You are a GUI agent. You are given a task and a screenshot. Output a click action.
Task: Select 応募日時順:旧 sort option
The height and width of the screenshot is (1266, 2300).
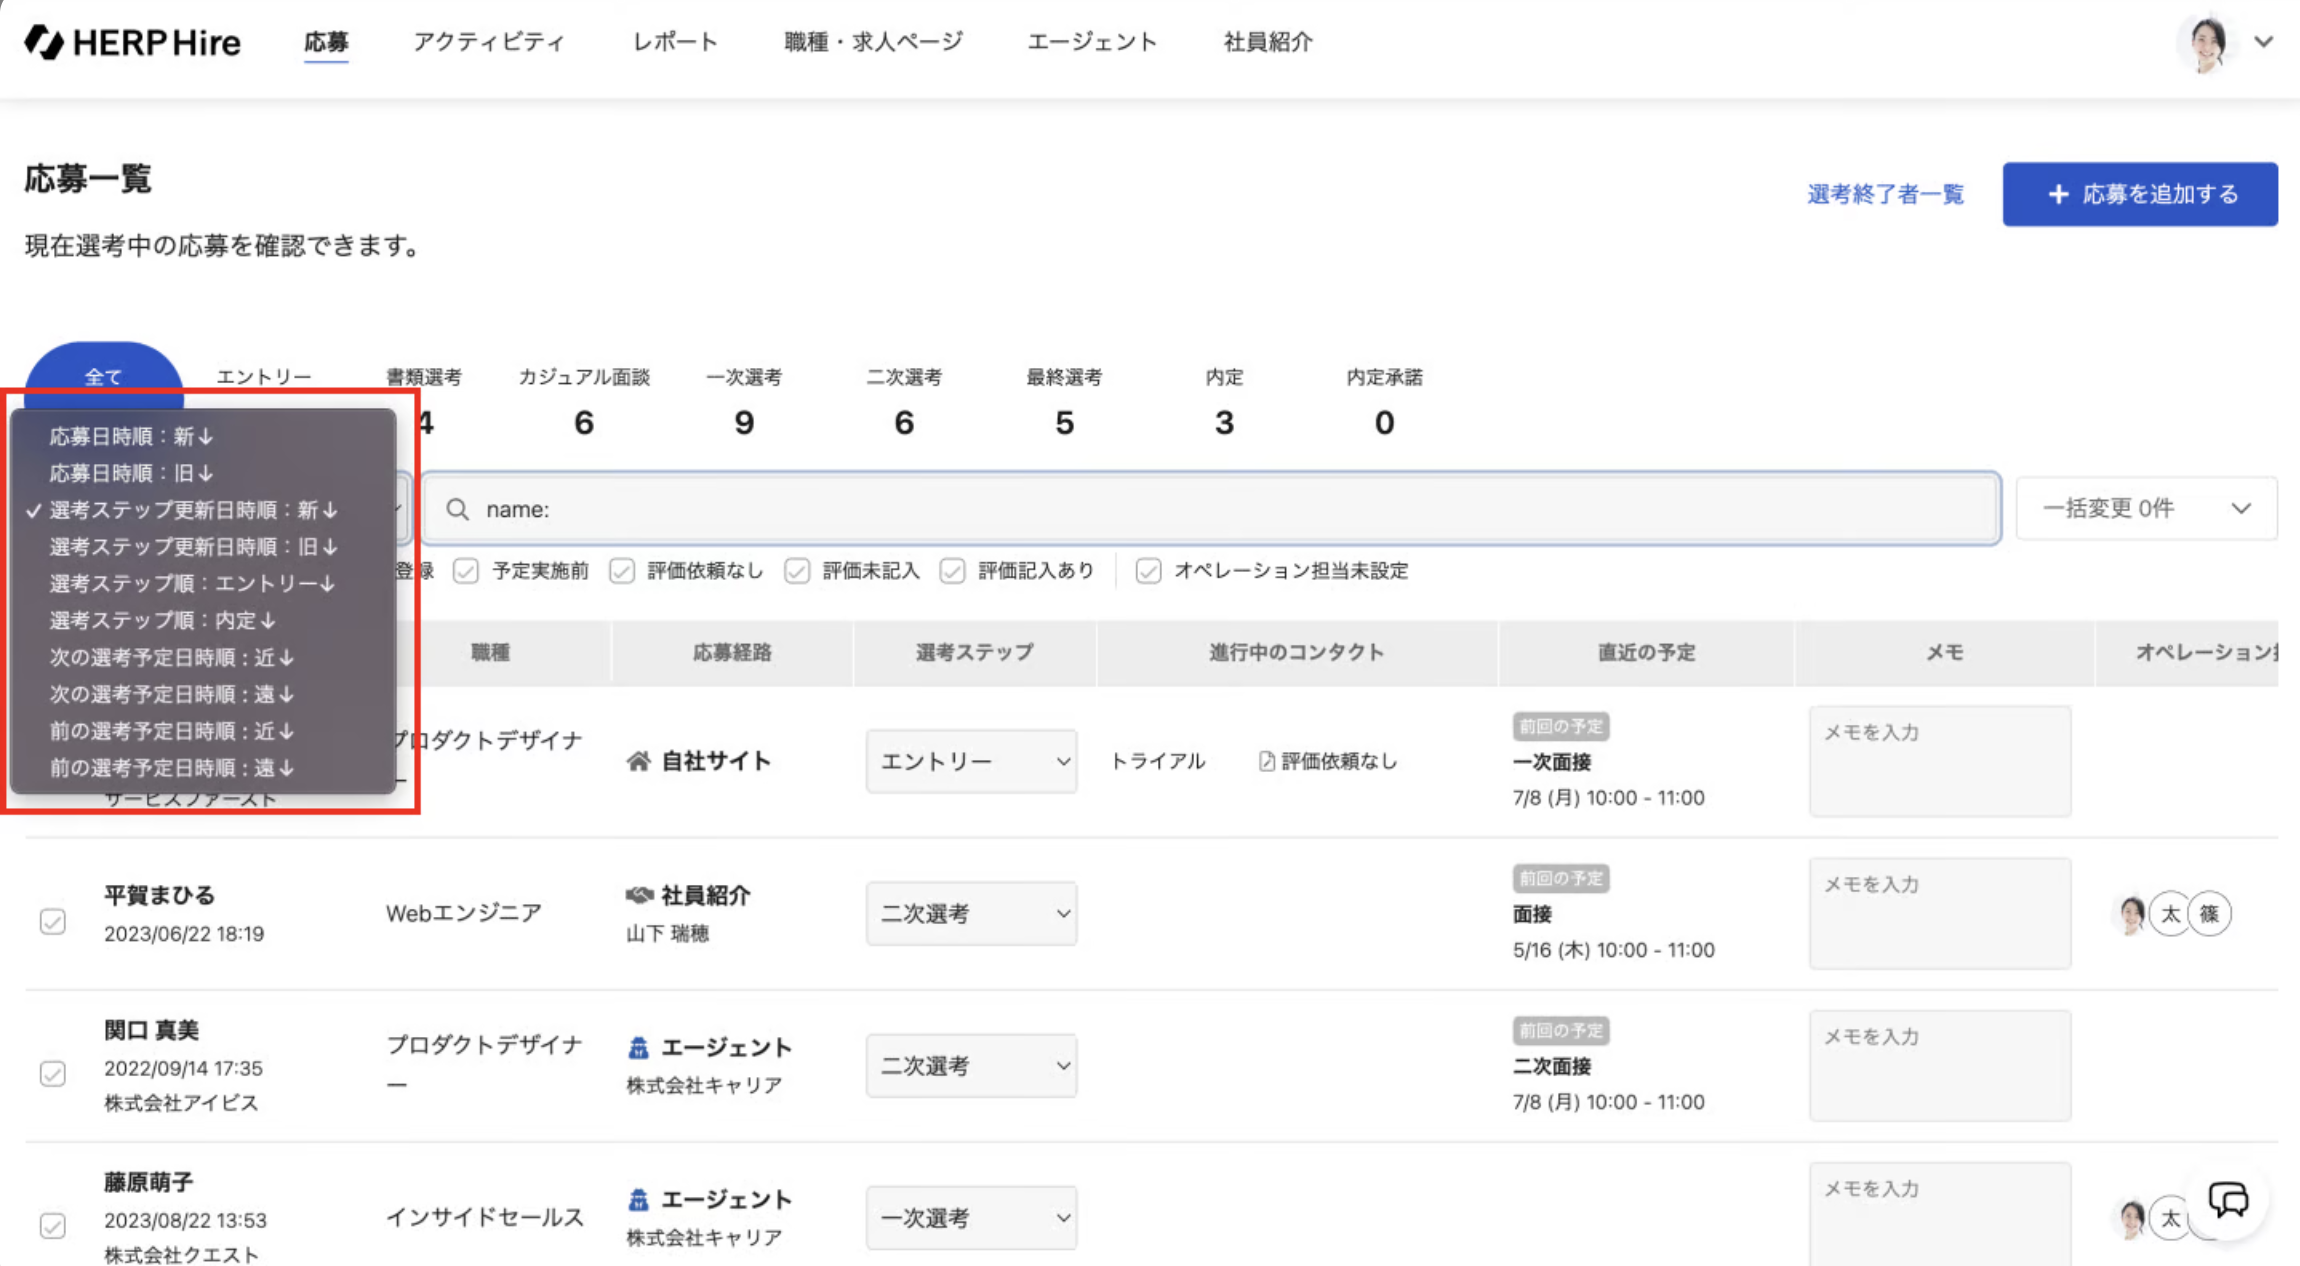click(131, 473)
